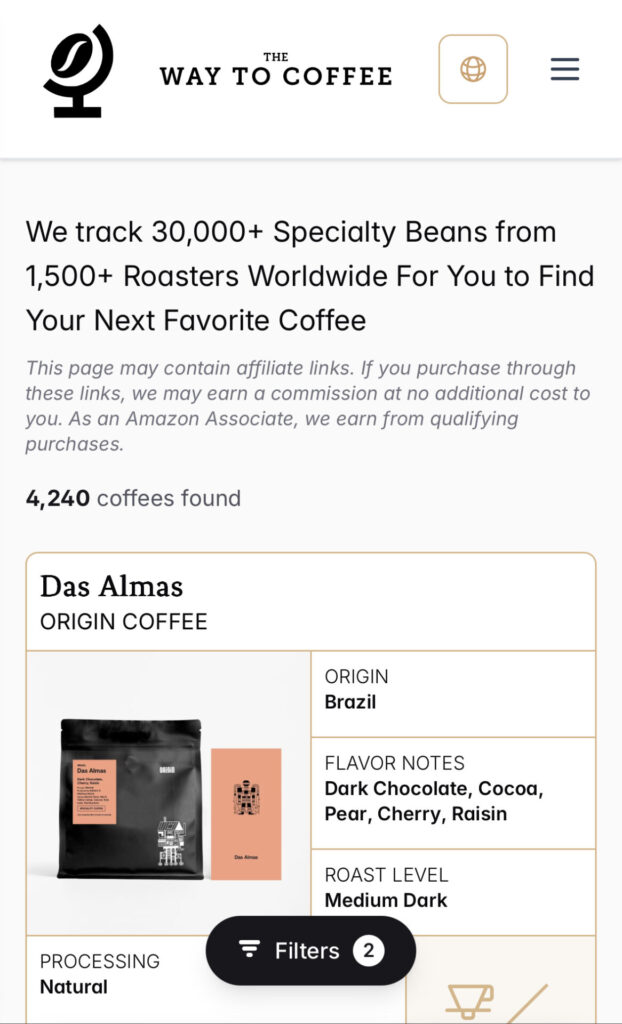Open the Das Almas coffee title
Viewport: 622px width, 1024px height.
[x=111, y=586]
